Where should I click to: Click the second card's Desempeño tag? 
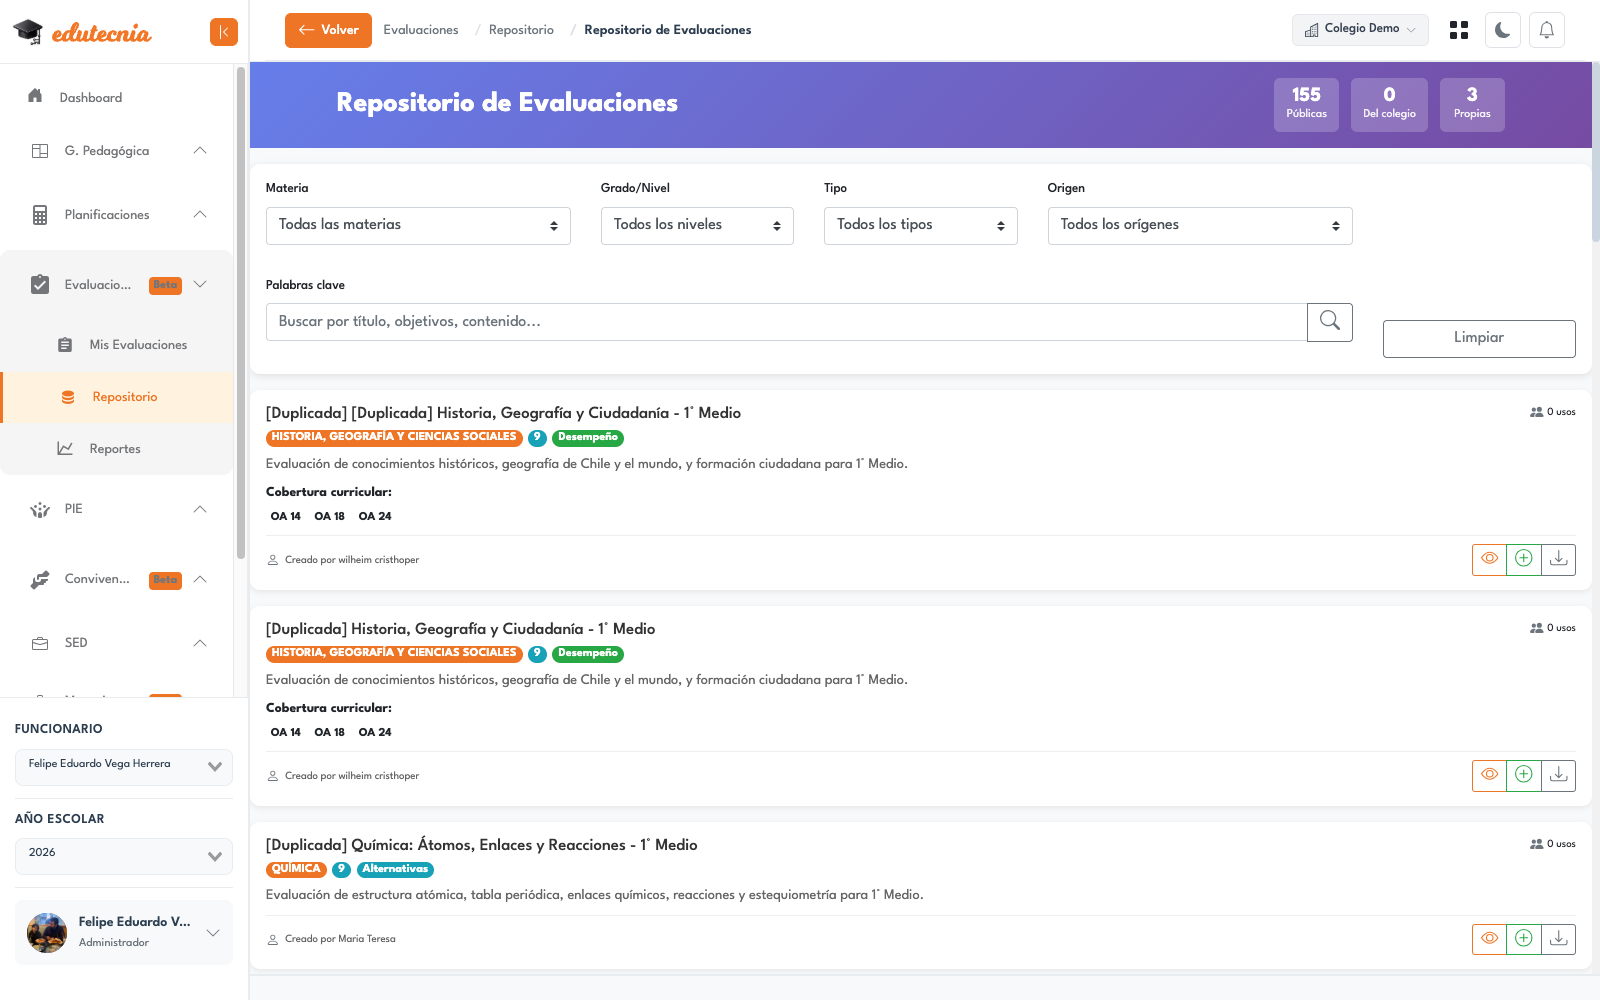click(588, 653)
